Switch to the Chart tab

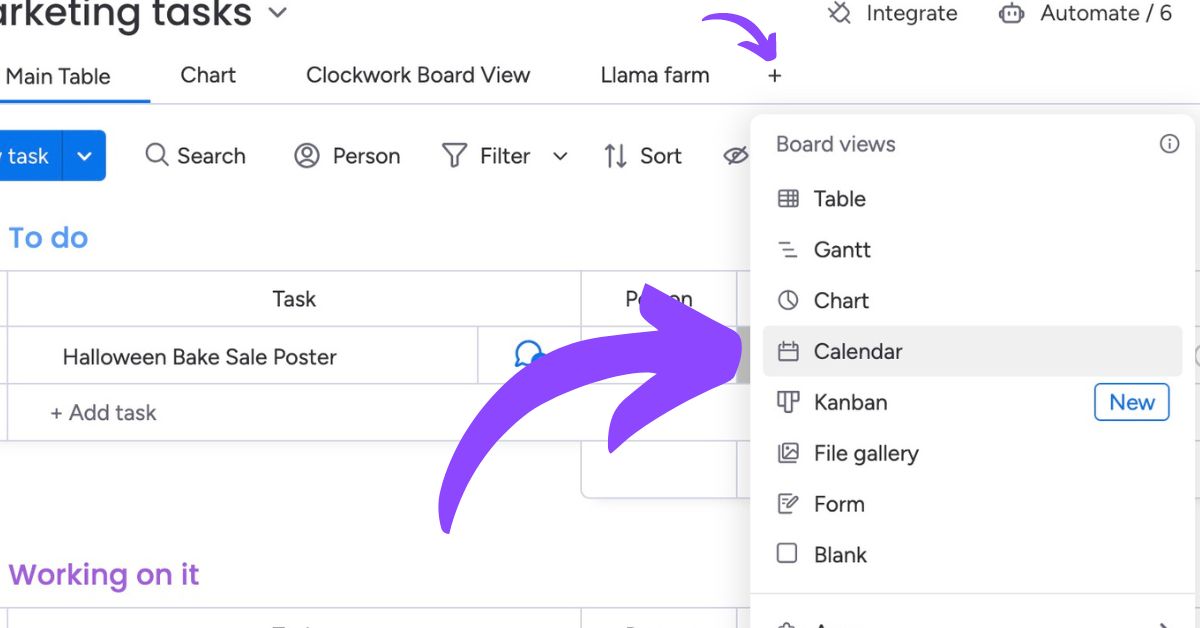pos(207,75)
